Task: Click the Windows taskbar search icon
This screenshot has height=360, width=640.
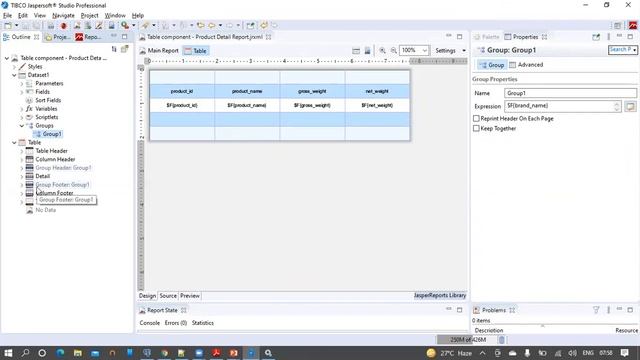Action: [x=25, y=353]
